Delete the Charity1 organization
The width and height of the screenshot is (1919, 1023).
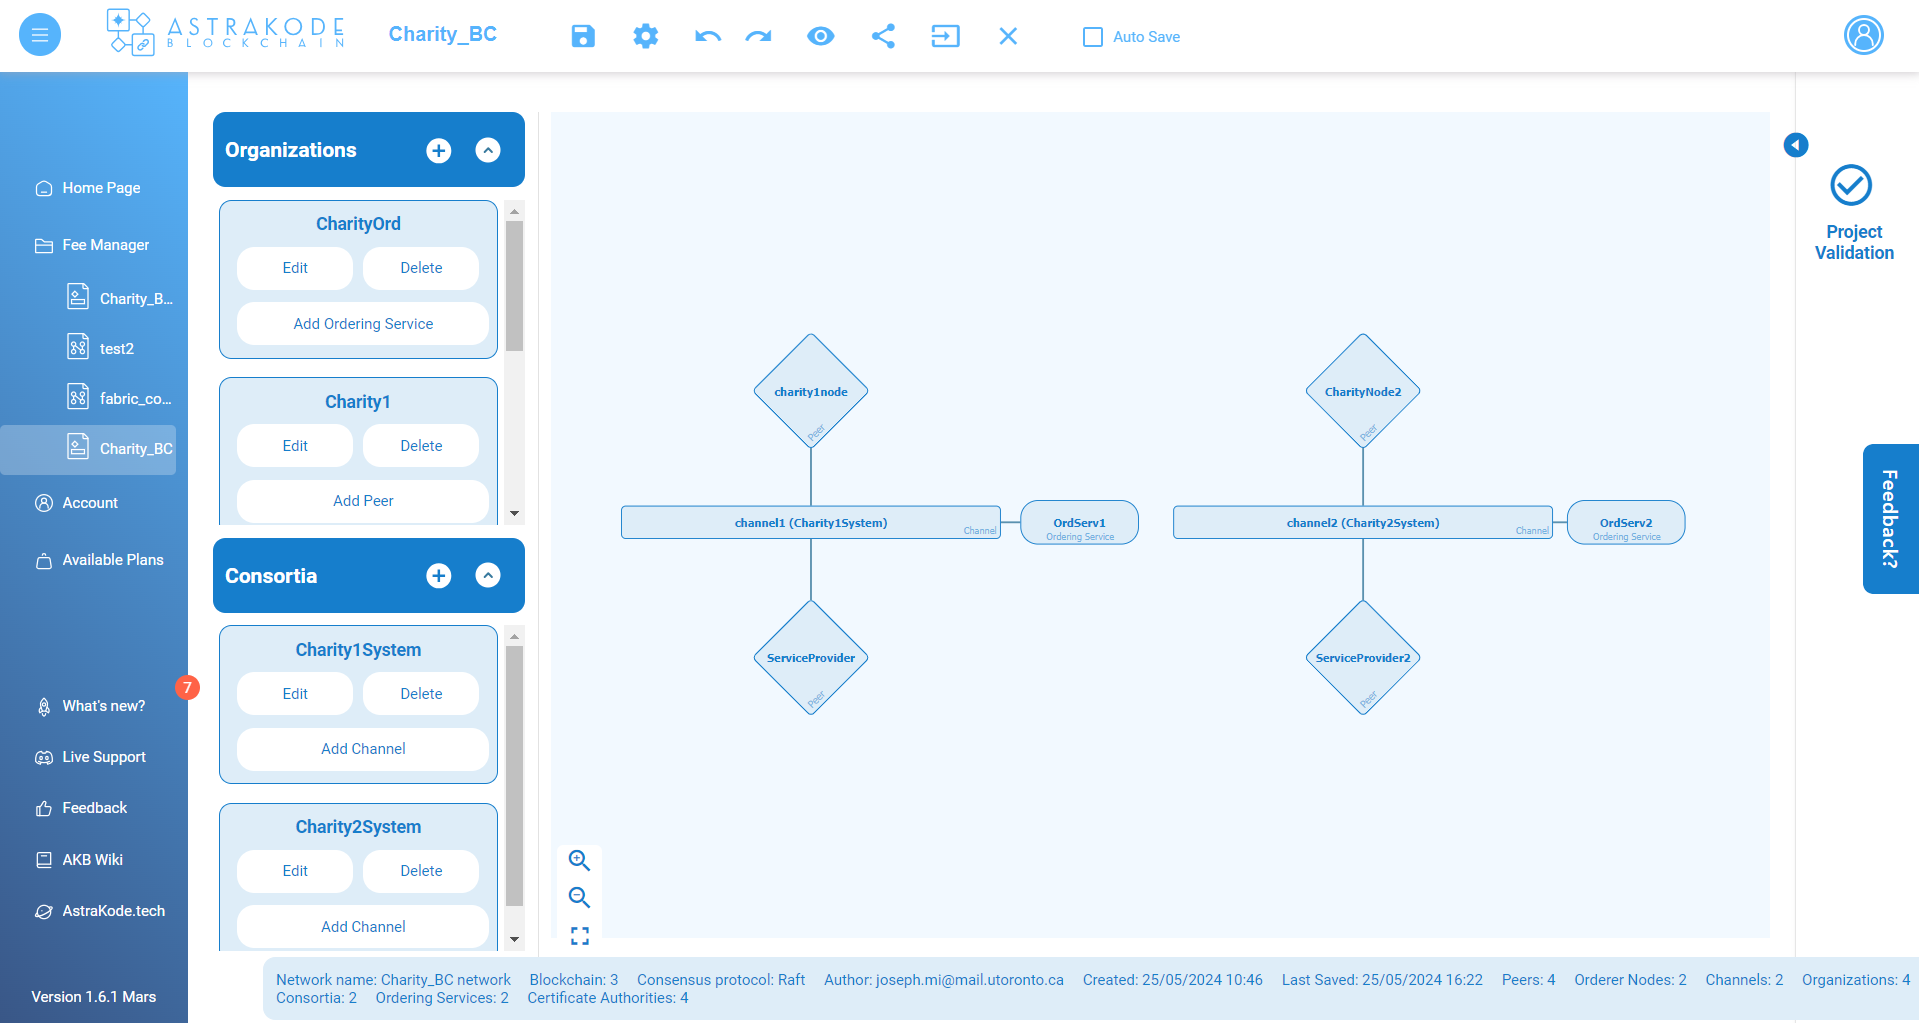(x=421, y=446)
